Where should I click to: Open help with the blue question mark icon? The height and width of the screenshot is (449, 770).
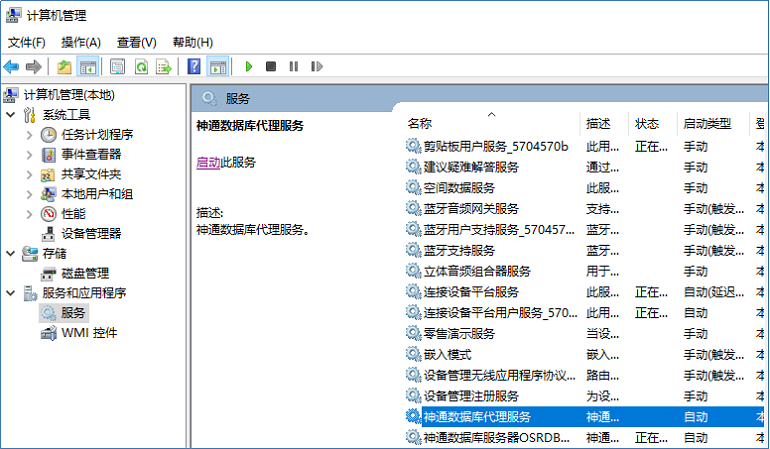coord(194,67)
